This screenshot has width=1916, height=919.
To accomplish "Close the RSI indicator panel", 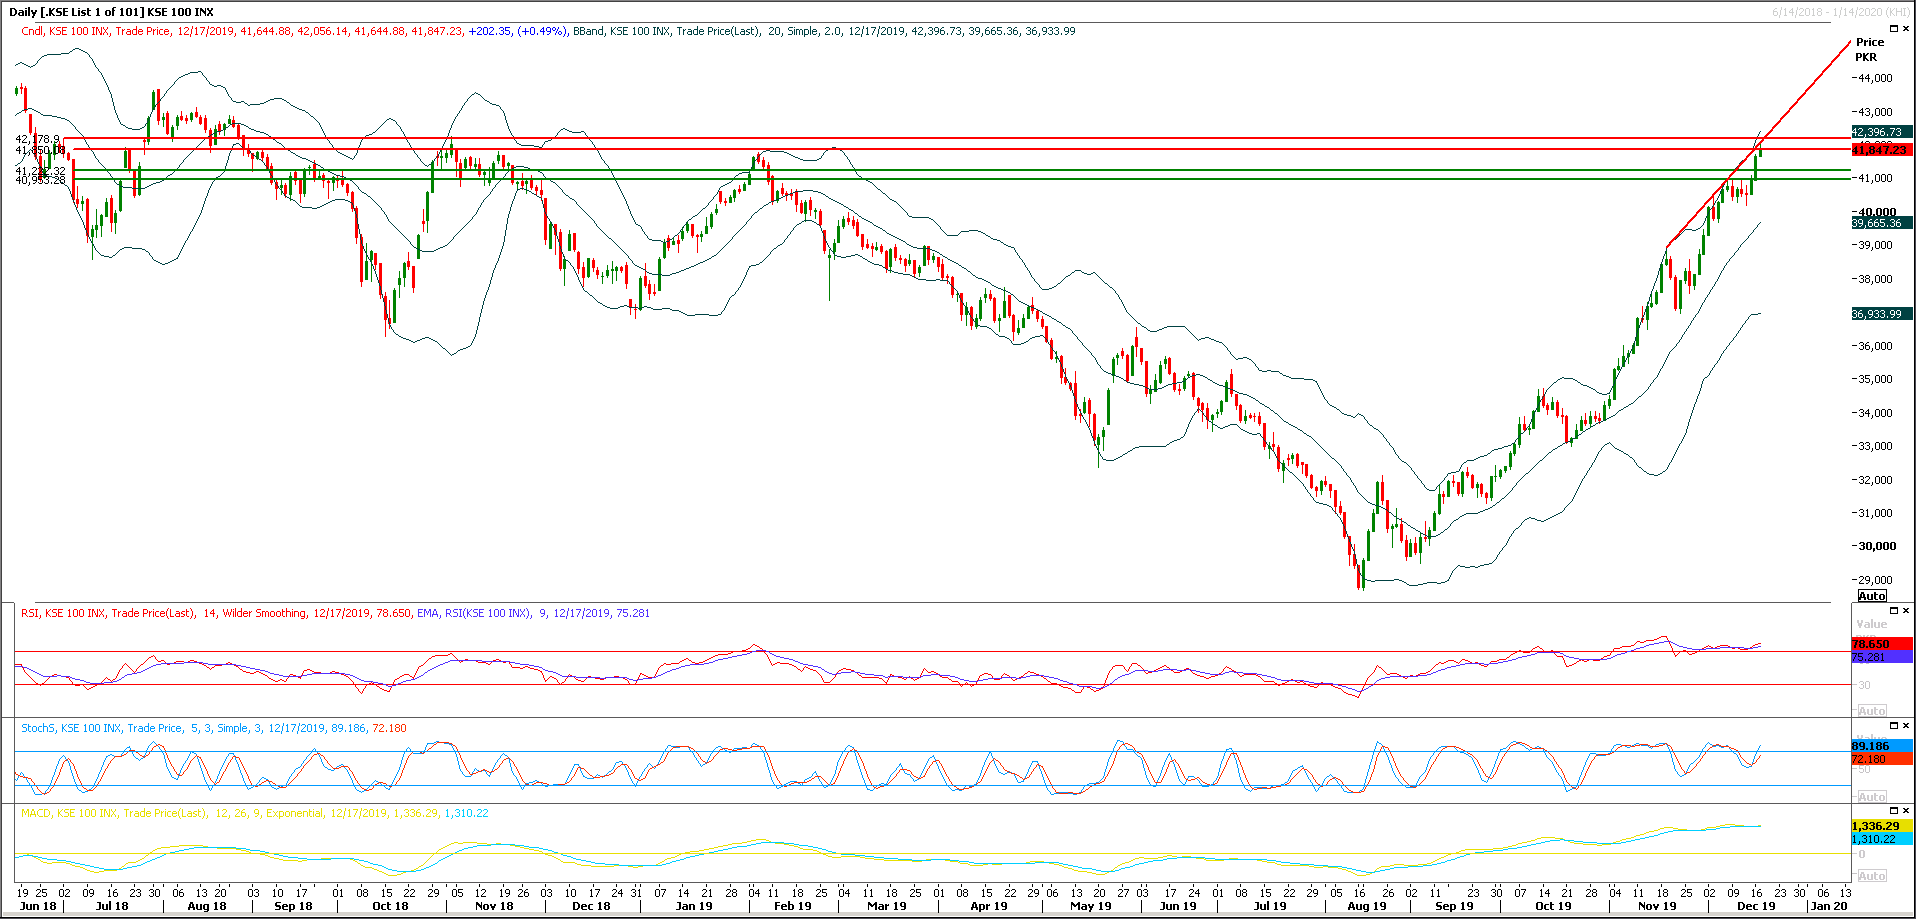I will (x=1906, y=611).
